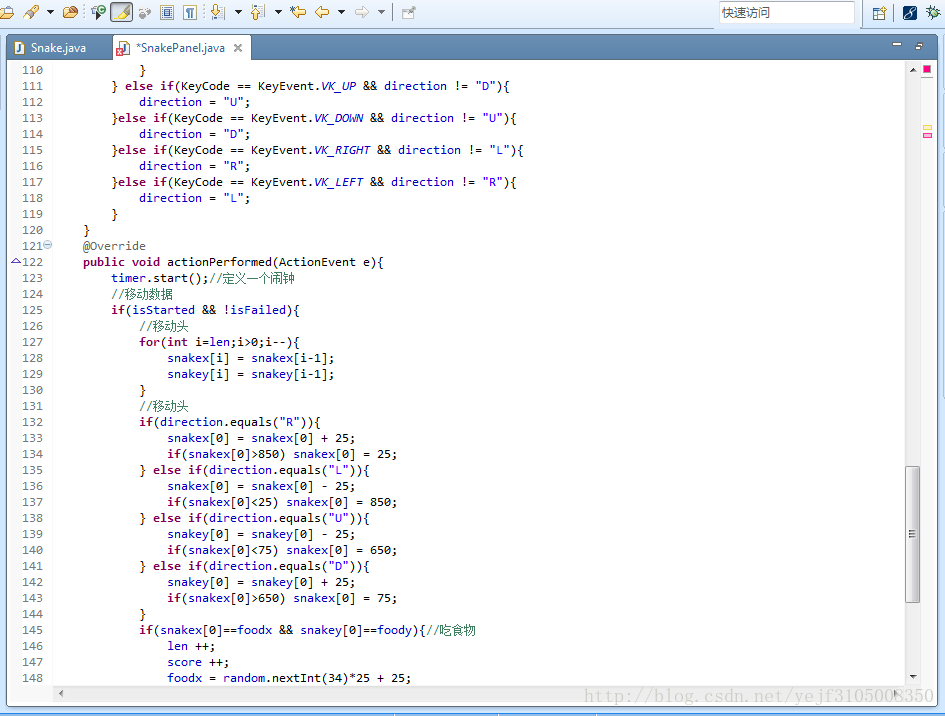Jump to Next Annotation

pos(218,12)
